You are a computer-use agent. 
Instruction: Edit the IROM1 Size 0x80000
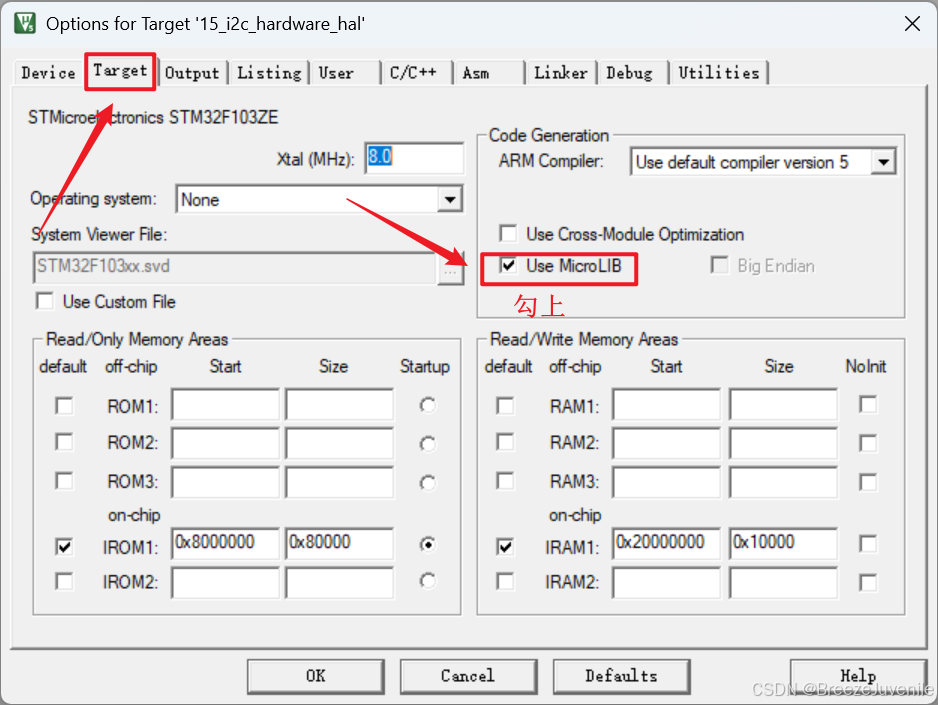click(x=340, y=543)
